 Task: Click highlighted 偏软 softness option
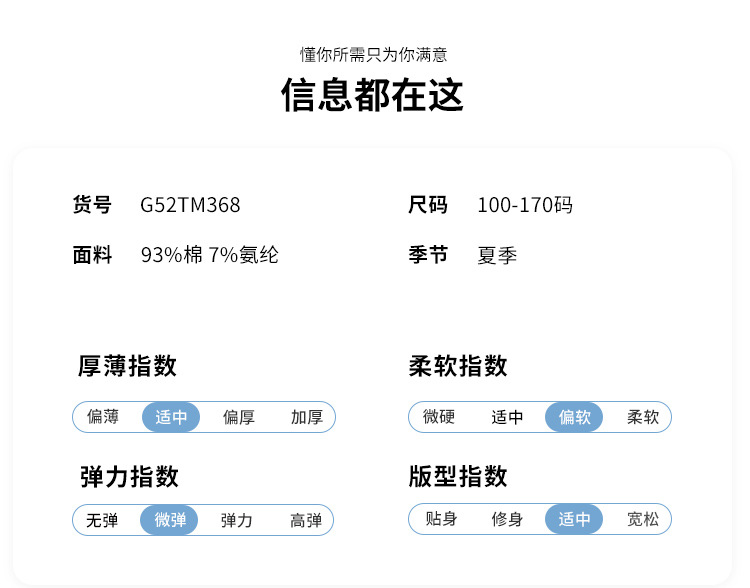coord(574,417)
